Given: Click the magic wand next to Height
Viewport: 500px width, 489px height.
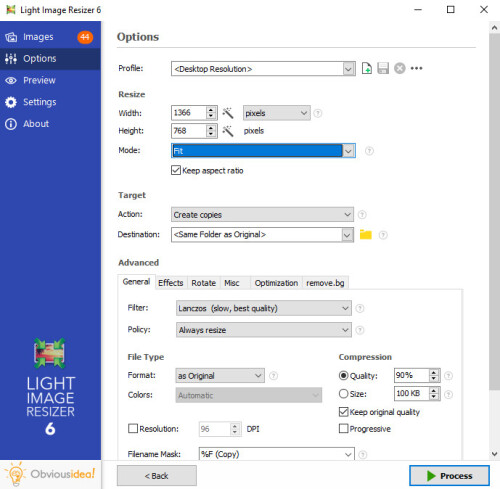Looking at the screenshot, I should pos(228,131).
